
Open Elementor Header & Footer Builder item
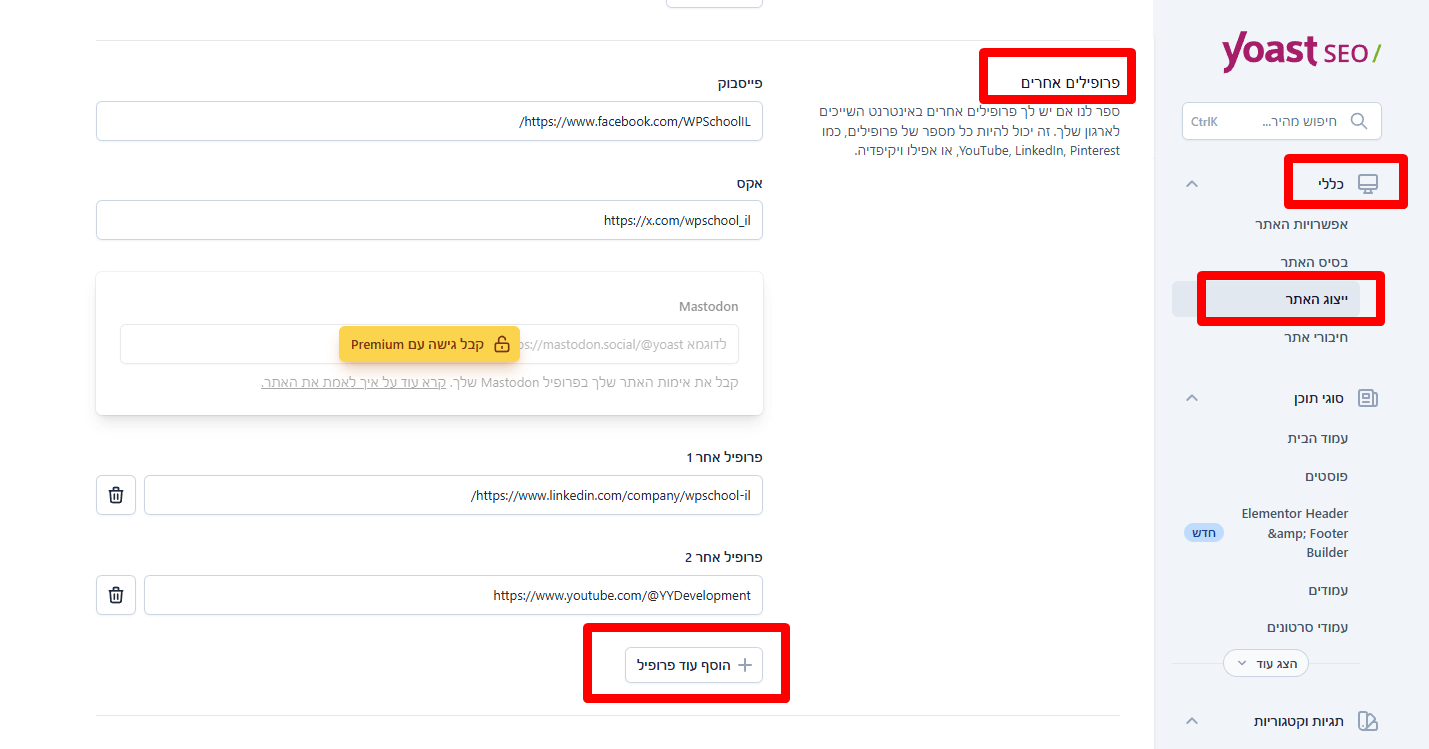coord(1294,533)
